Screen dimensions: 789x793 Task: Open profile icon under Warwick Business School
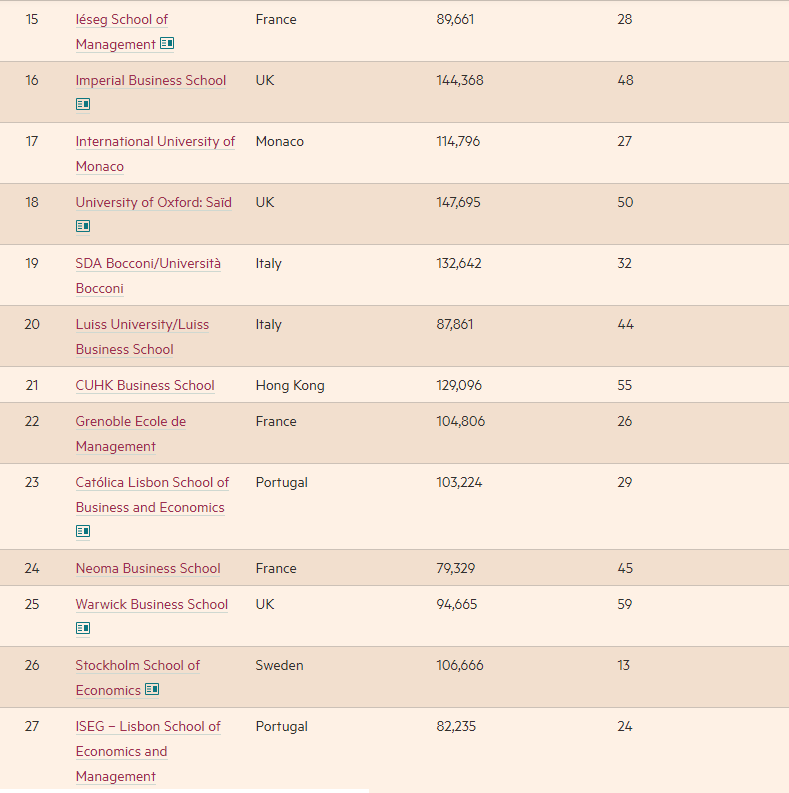[83, 628]
